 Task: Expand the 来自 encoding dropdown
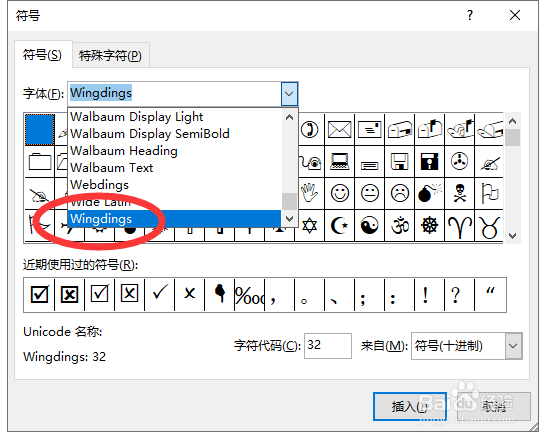click(513, 346)
